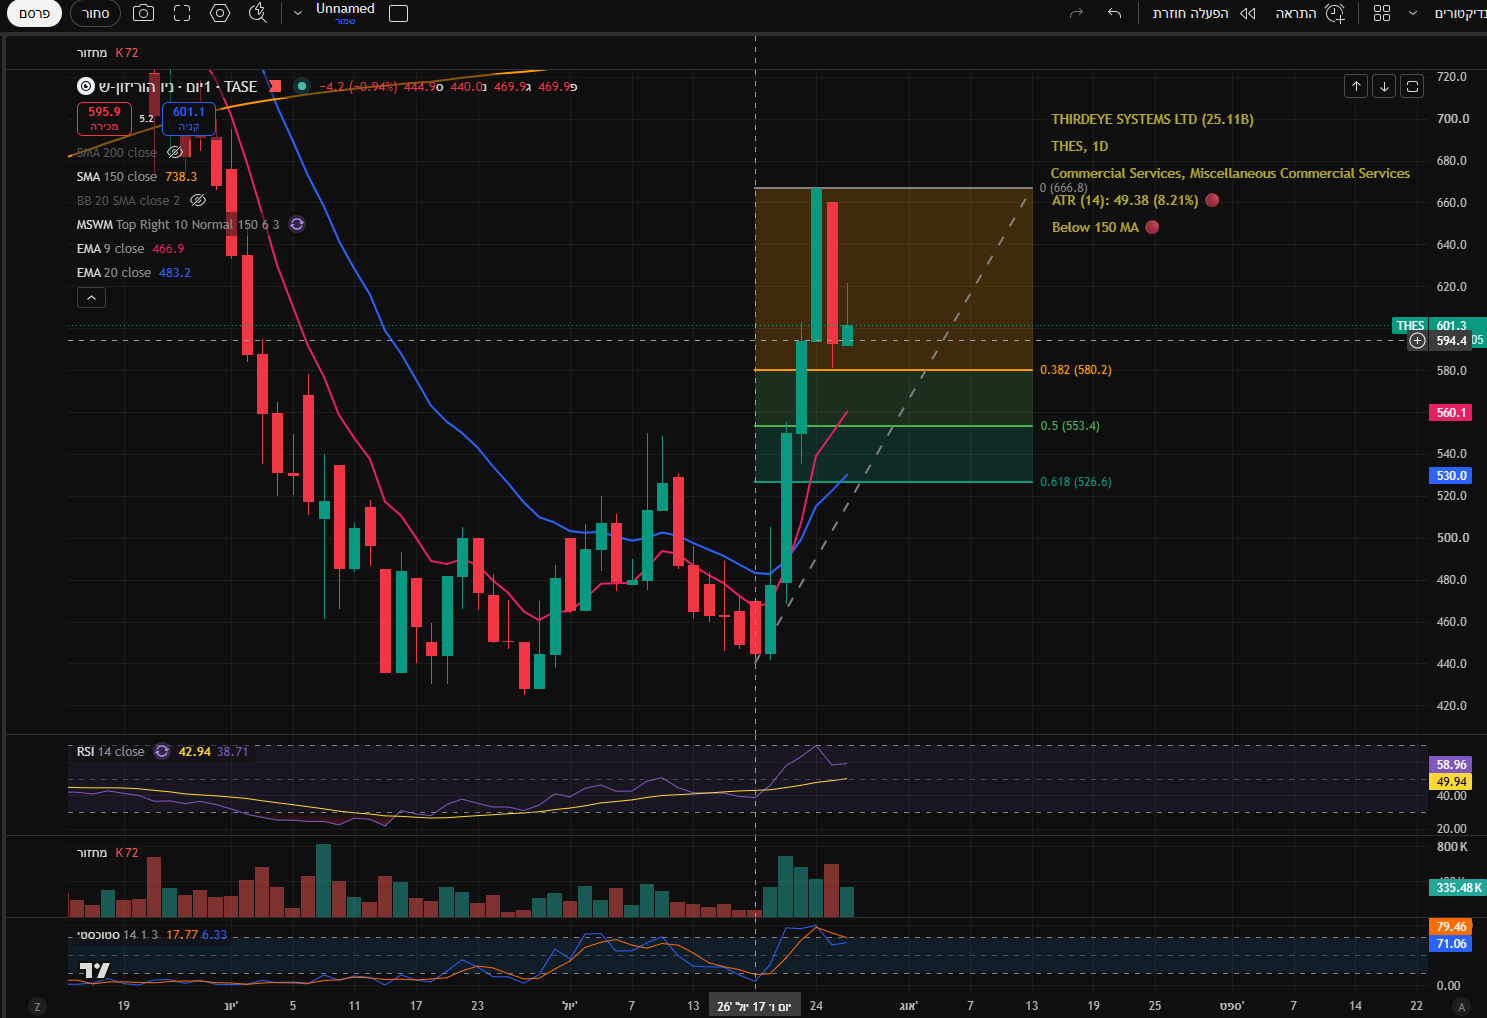Click the 0.5 (553.4) Fibonacci level line label

tap(1070, 426)
